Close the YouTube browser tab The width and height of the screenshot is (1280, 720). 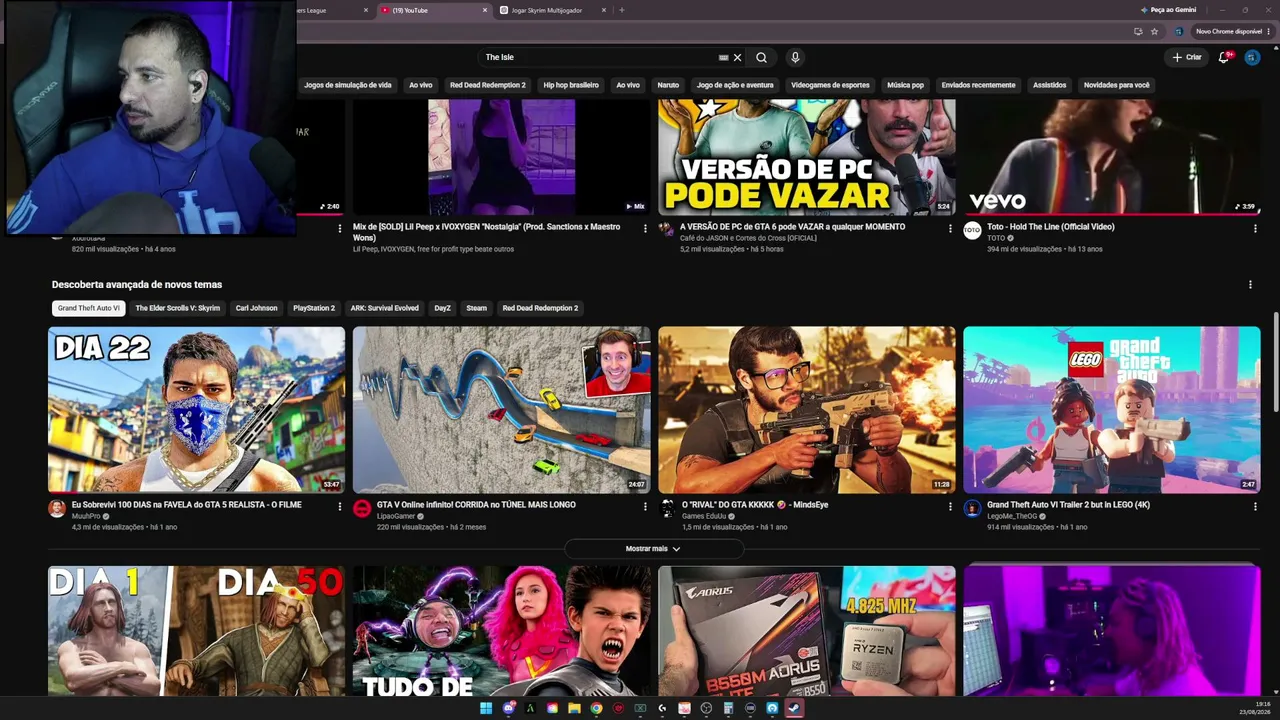[485, 10]
